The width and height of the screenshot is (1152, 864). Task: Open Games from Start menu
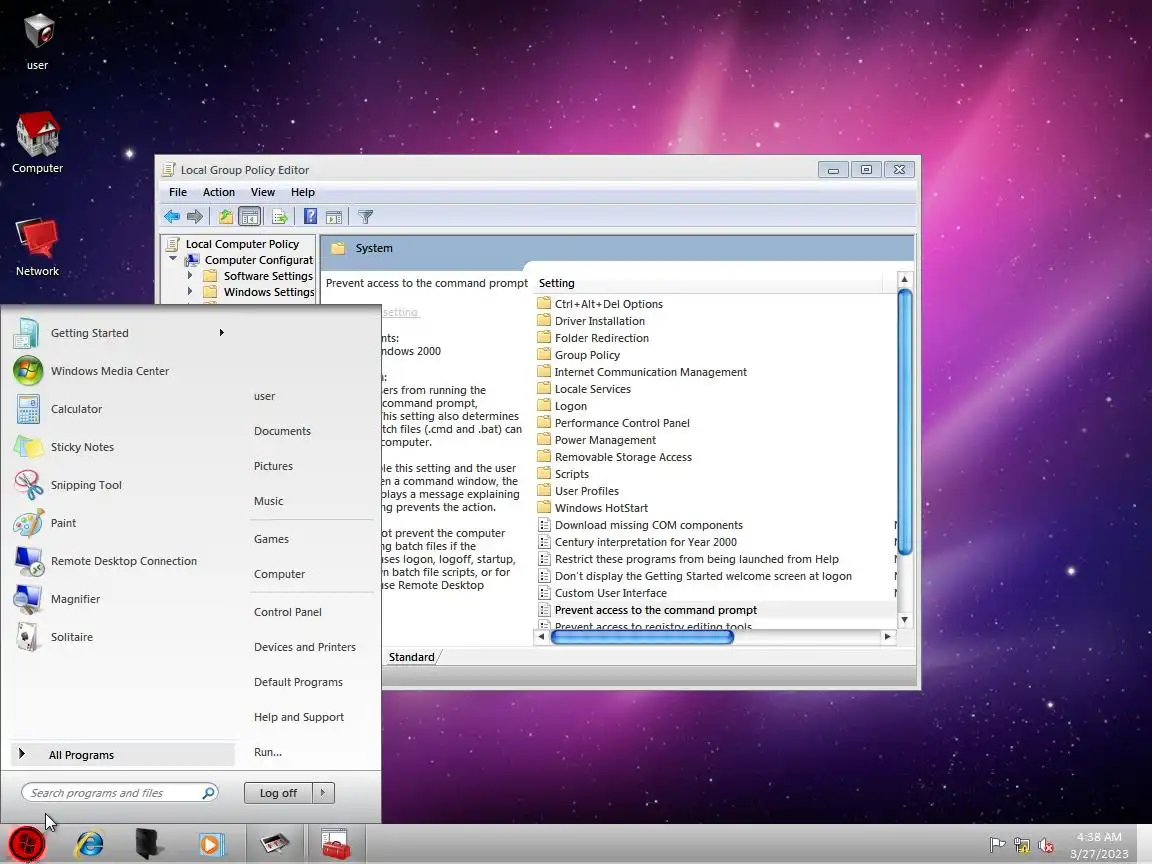271,539
